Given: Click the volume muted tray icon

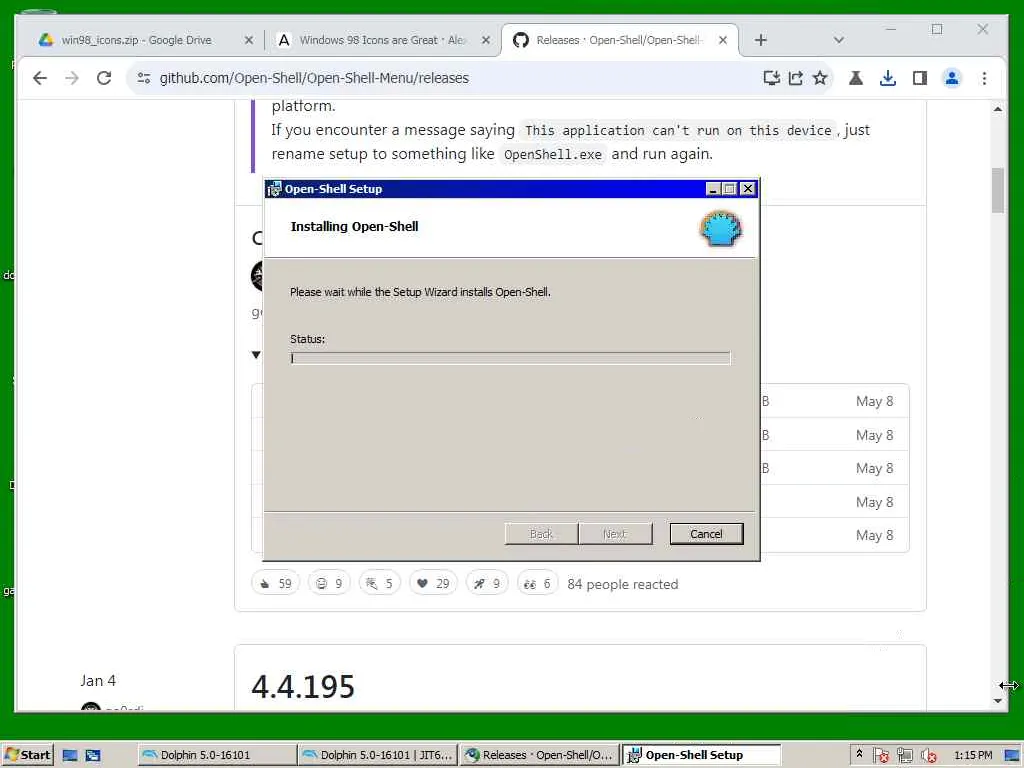Looking at the screenshot, I should pos(929,756).
